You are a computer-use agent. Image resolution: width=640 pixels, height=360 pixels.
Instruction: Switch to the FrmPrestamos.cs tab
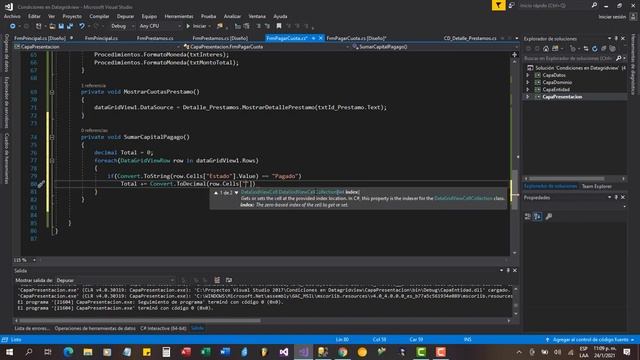pyautogui.click(x=155, y=38)
